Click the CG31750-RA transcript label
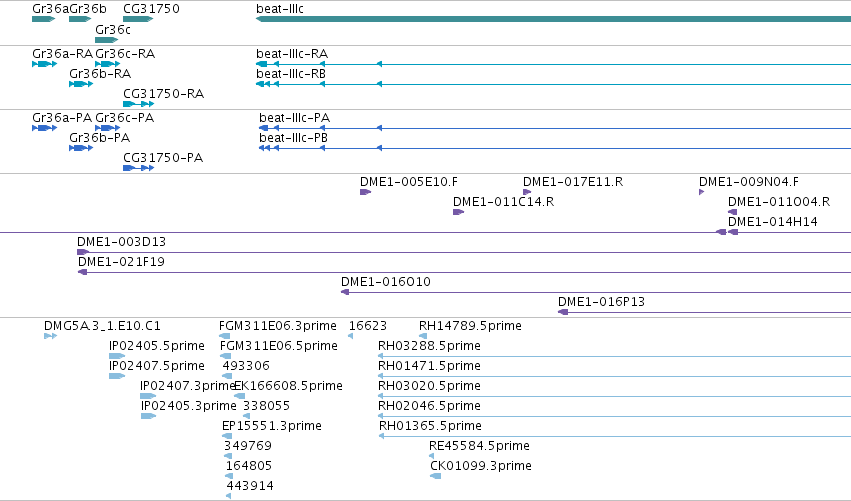Viewport: 851px width, 501px height. [x=163, y=94]
